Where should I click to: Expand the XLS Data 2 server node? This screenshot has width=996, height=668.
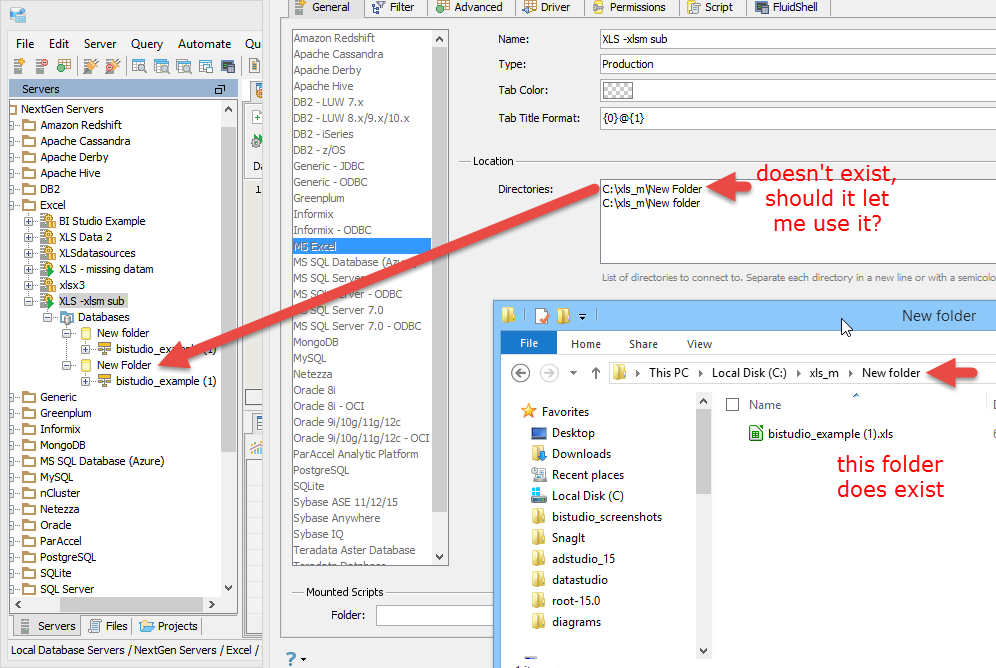point(29,237)
